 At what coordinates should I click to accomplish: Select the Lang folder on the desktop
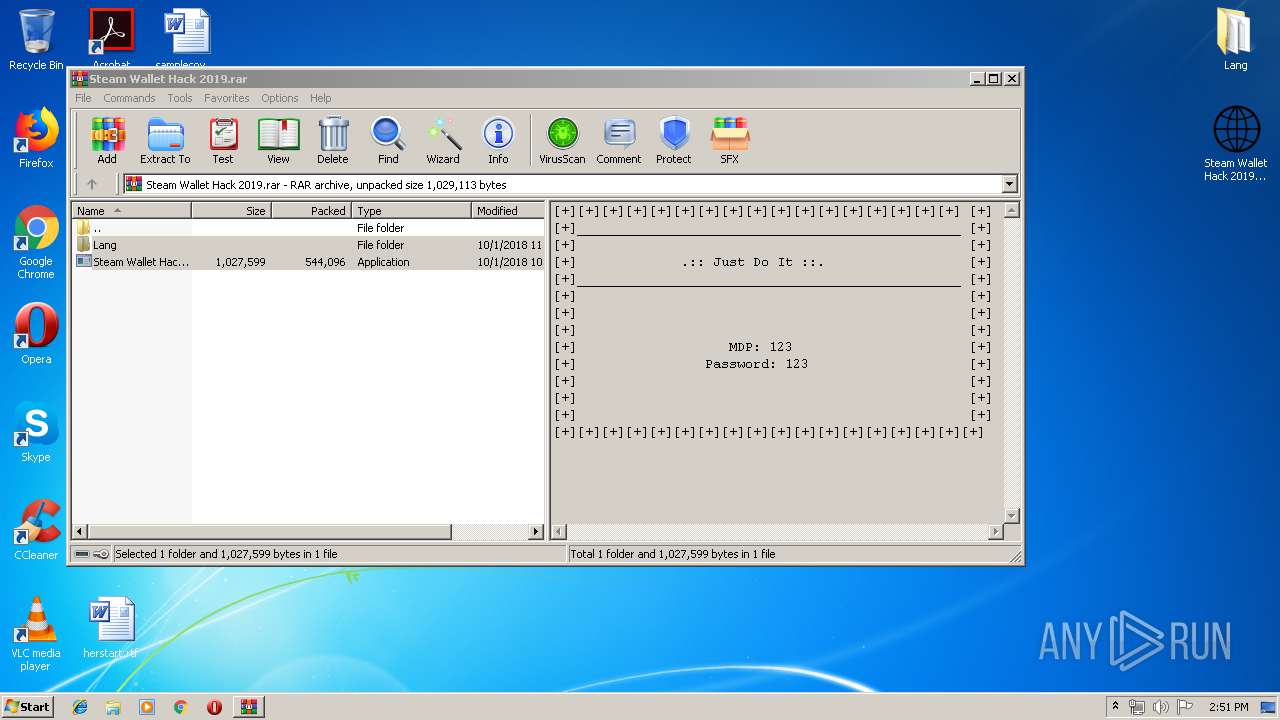pyautogui.click(x=1236, y=40)
